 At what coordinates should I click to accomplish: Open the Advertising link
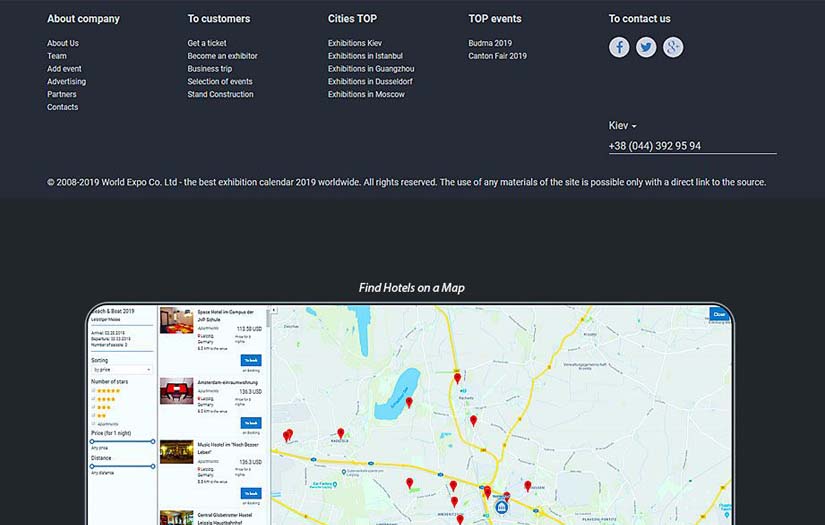[x=66, y=82]
